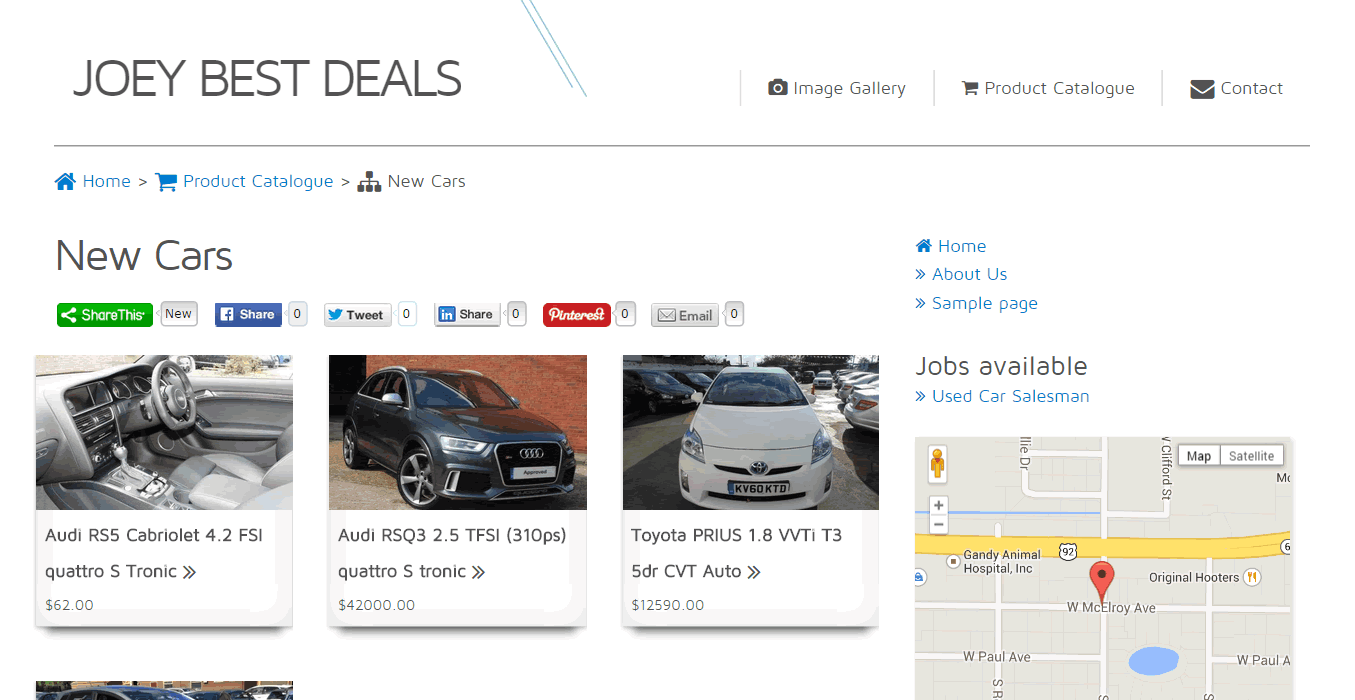Image resolution: width=1355 pixels, height=700 pixels.
Task: Click the $42000.00 price text
Action: (x=377, y=605)
